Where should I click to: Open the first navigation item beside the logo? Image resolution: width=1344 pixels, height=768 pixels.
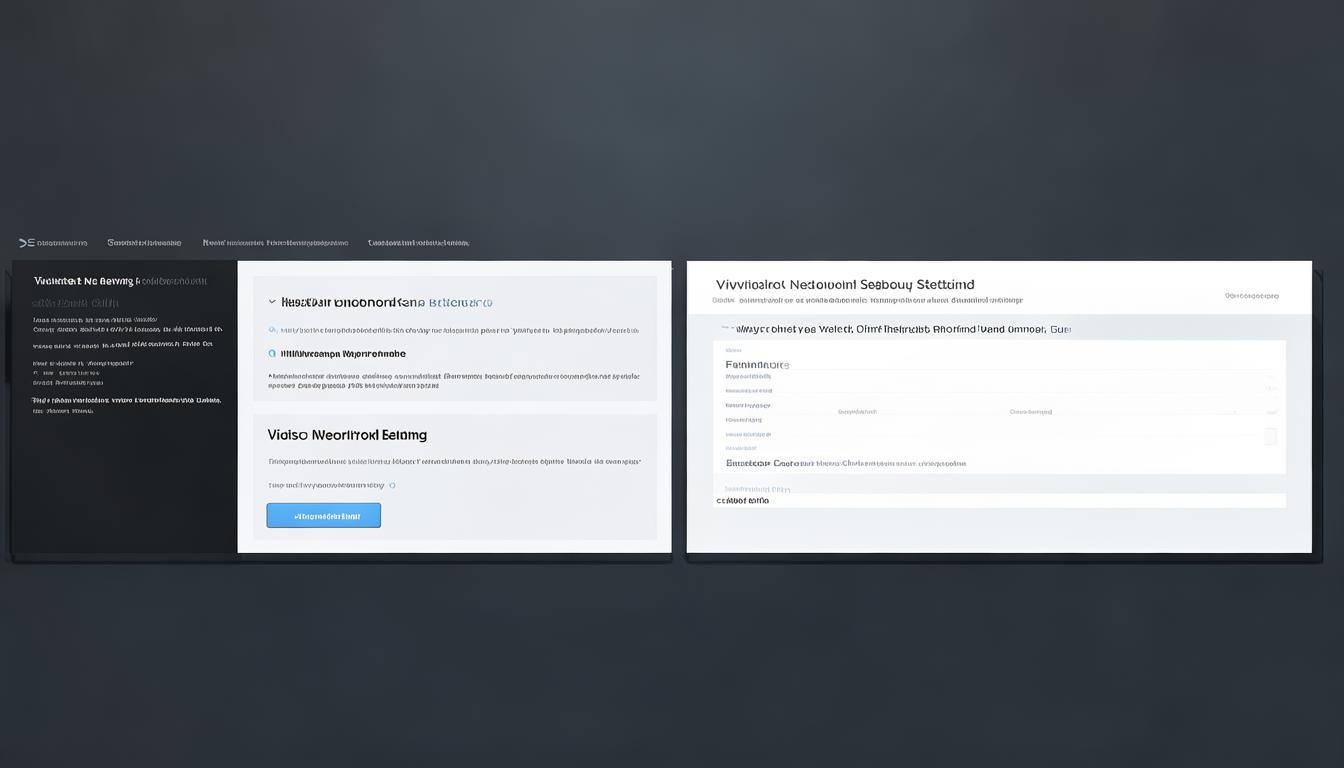(x=62, y=242)
